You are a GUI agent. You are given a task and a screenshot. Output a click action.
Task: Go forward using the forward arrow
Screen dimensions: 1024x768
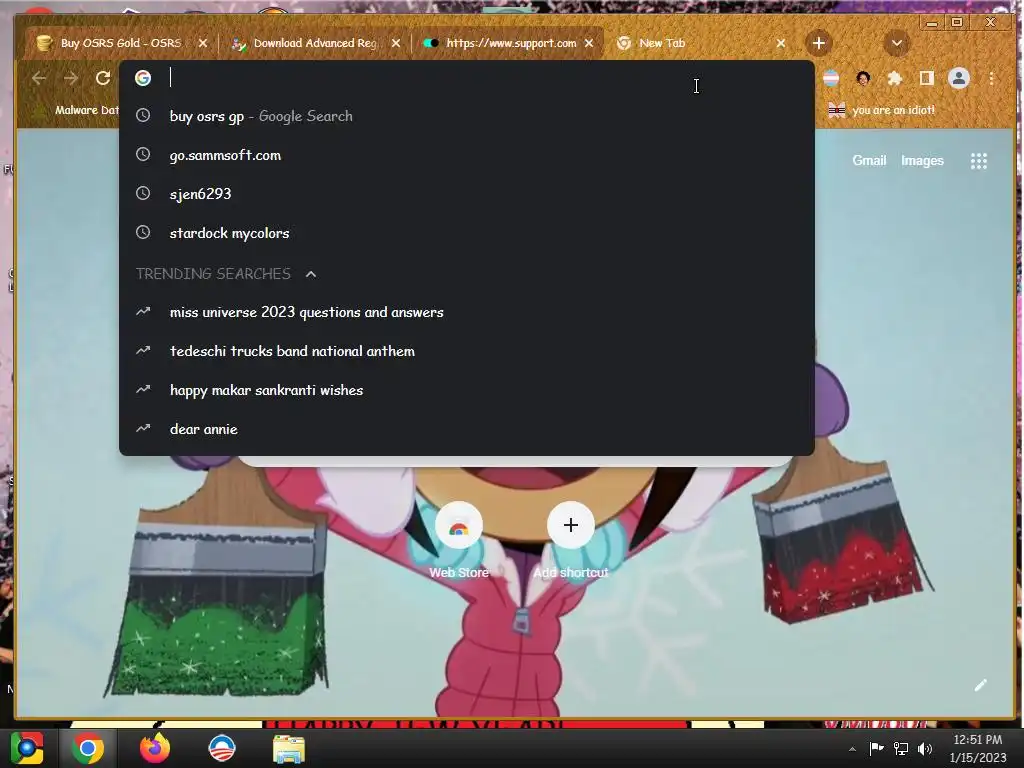tap(71, 78)
